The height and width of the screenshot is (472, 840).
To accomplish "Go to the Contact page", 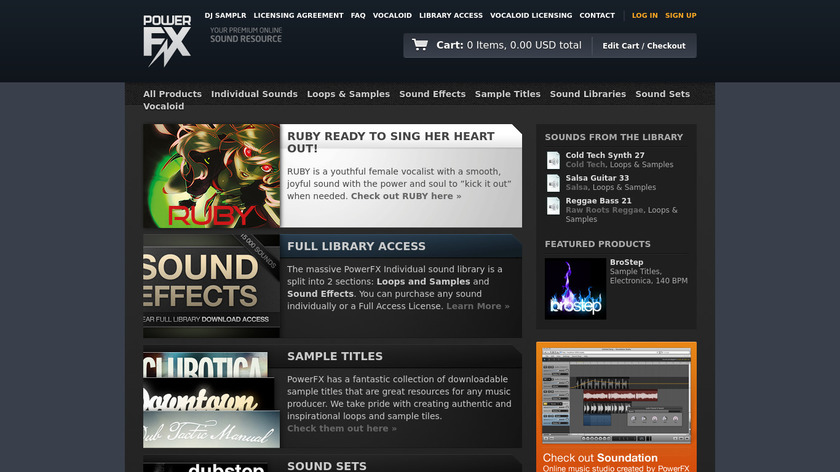I will (x=597, y=16).
